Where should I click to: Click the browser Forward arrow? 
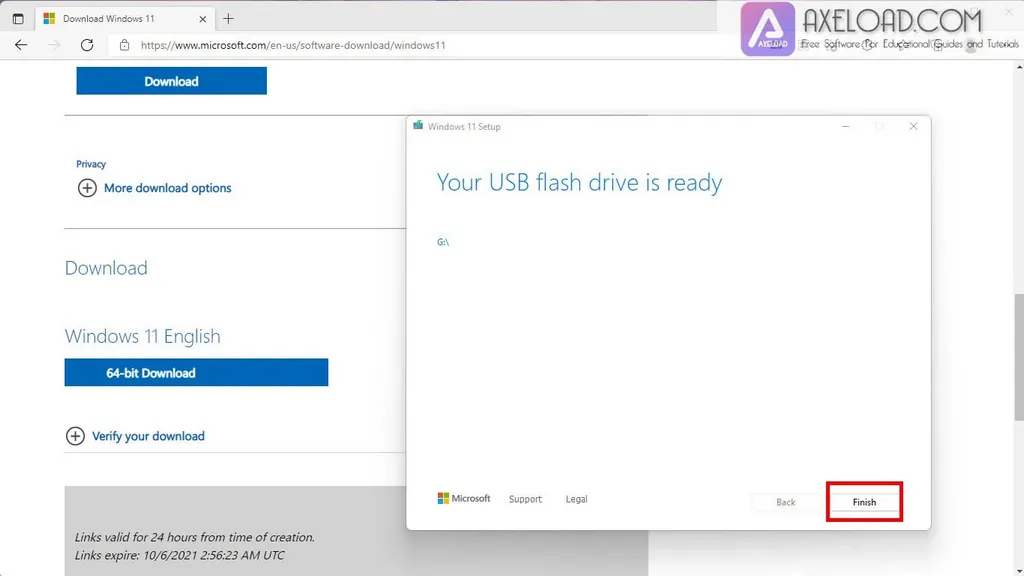54,45
